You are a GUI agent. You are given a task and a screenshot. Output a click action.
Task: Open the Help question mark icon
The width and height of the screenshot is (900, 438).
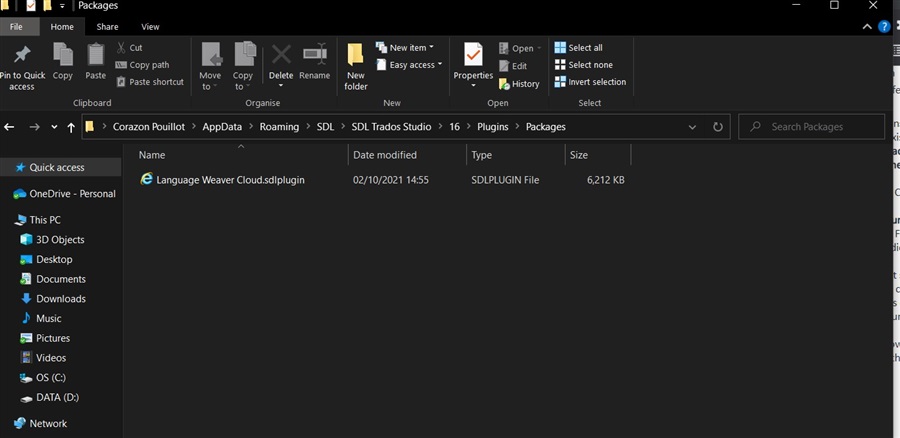coord(885,27)
